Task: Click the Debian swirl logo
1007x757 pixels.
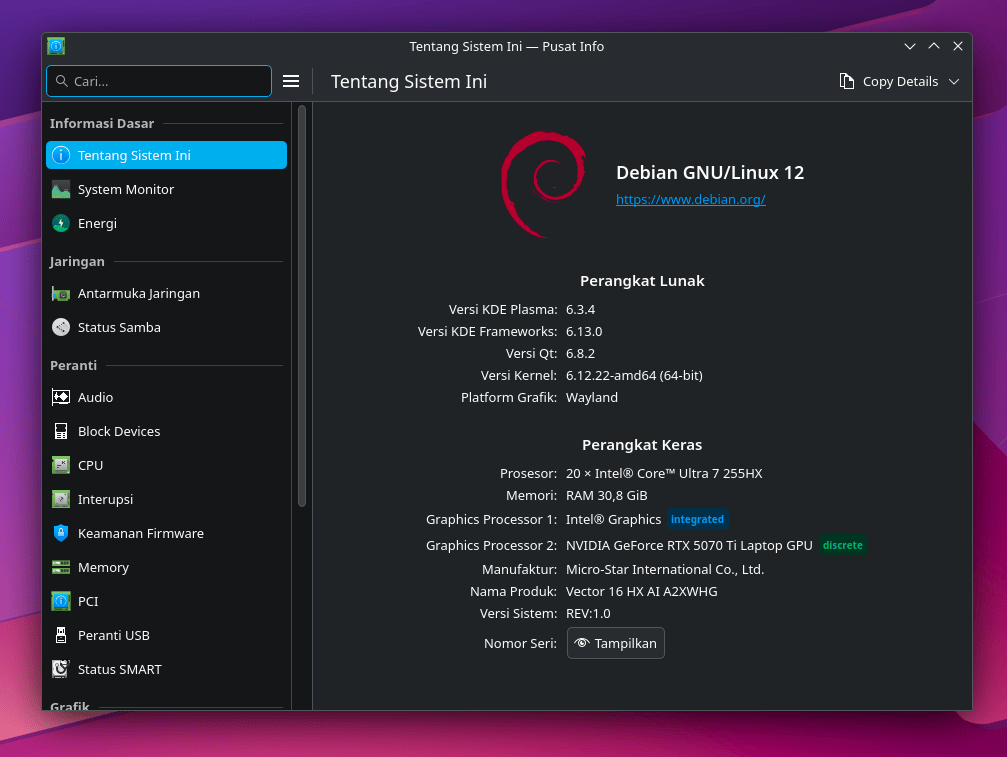Action: click(543, 184)
